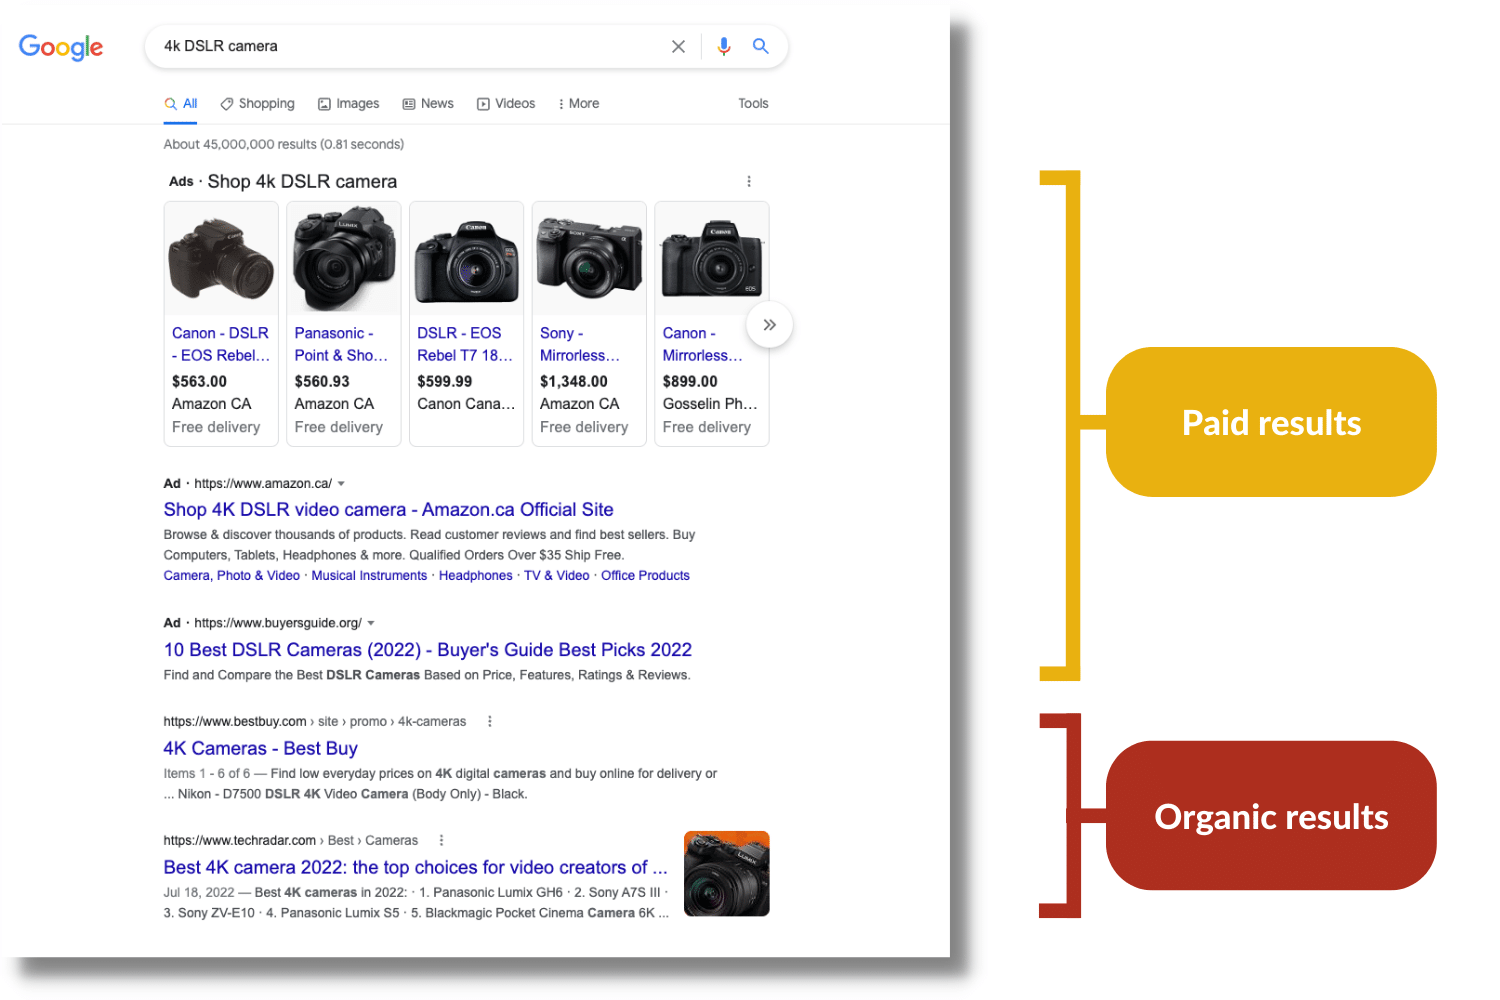The height and width of the screenshot is (1000, 1500).
Task: Click the $563.00 price text
Action: [x=199, y=382]
